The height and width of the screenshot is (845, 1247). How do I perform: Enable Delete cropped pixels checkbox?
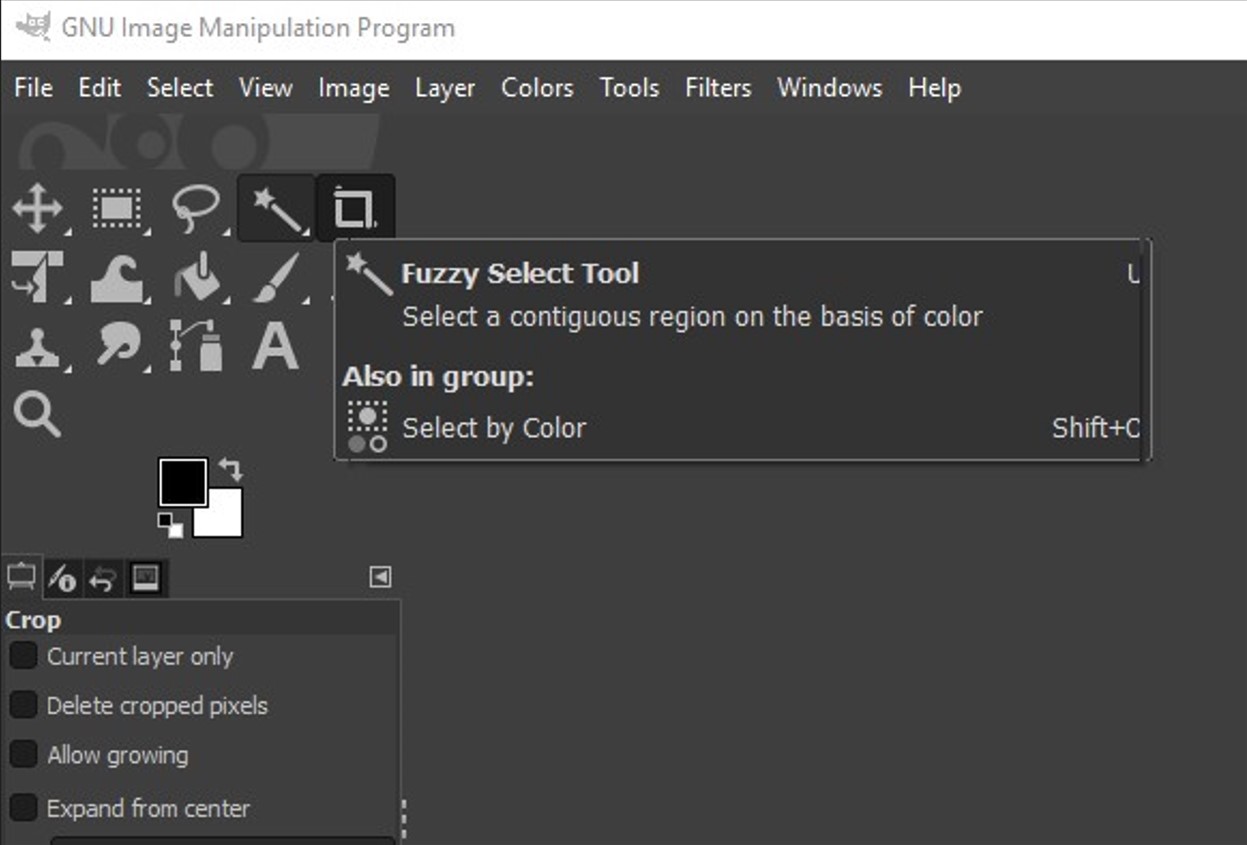tap(23, 705)
